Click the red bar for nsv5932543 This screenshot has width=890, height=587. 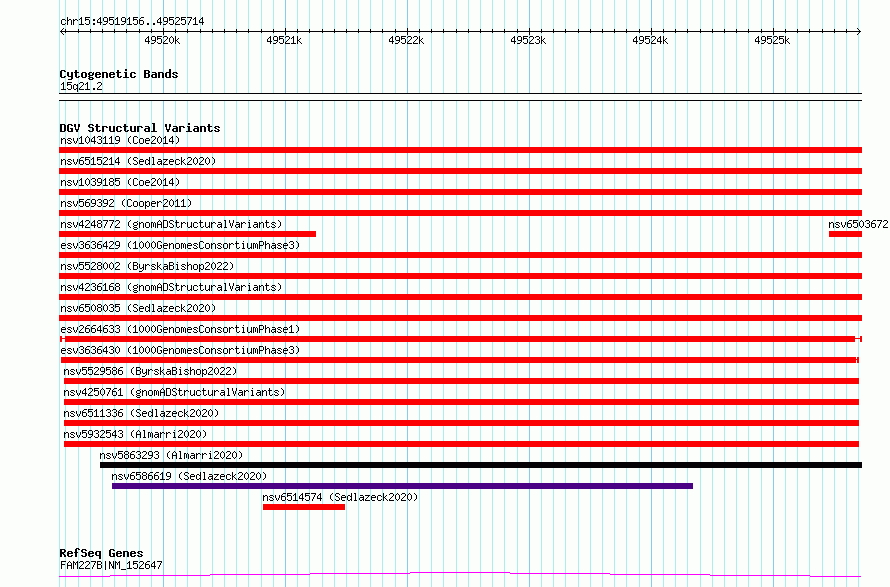point(461,444)
